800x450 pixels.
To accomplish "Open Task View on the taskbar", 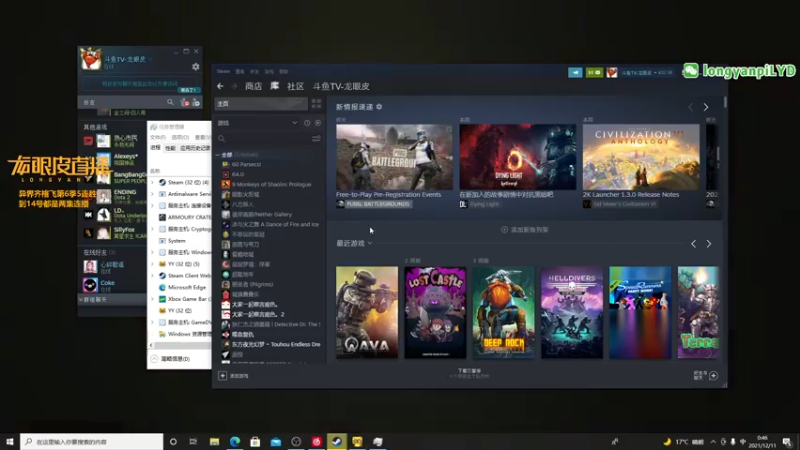I will pos(193,441).
